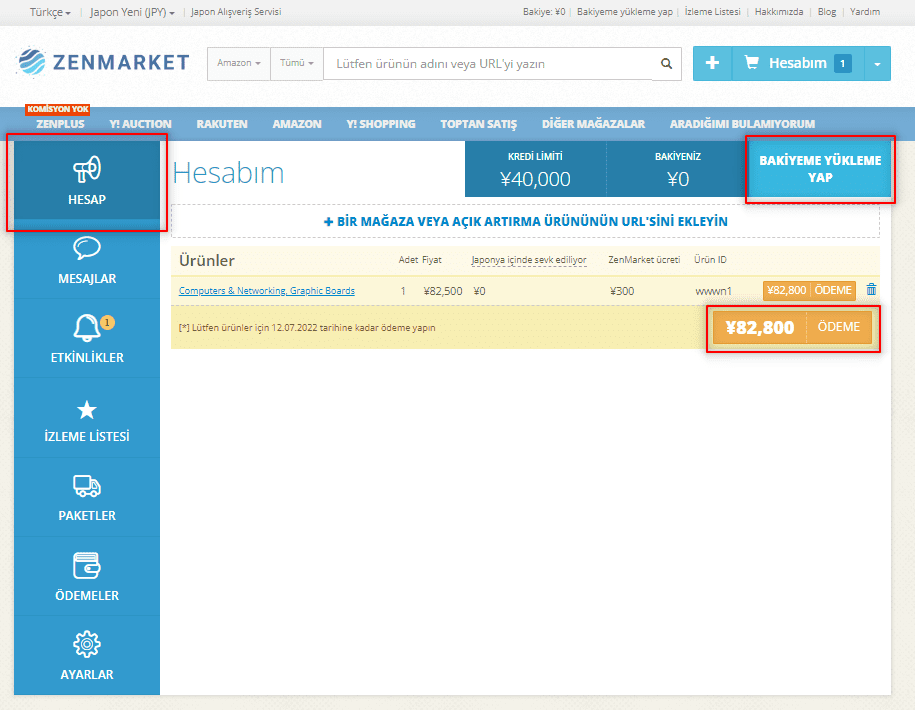The width and height of the screenshot is (915, 710).
Task: Click top Bakiyeme yükleme yap link
Action: pos(624,12)
